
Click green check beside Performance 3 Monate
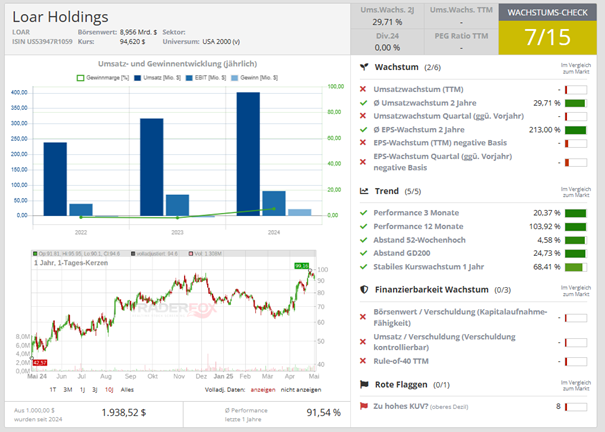pos(363,213)
